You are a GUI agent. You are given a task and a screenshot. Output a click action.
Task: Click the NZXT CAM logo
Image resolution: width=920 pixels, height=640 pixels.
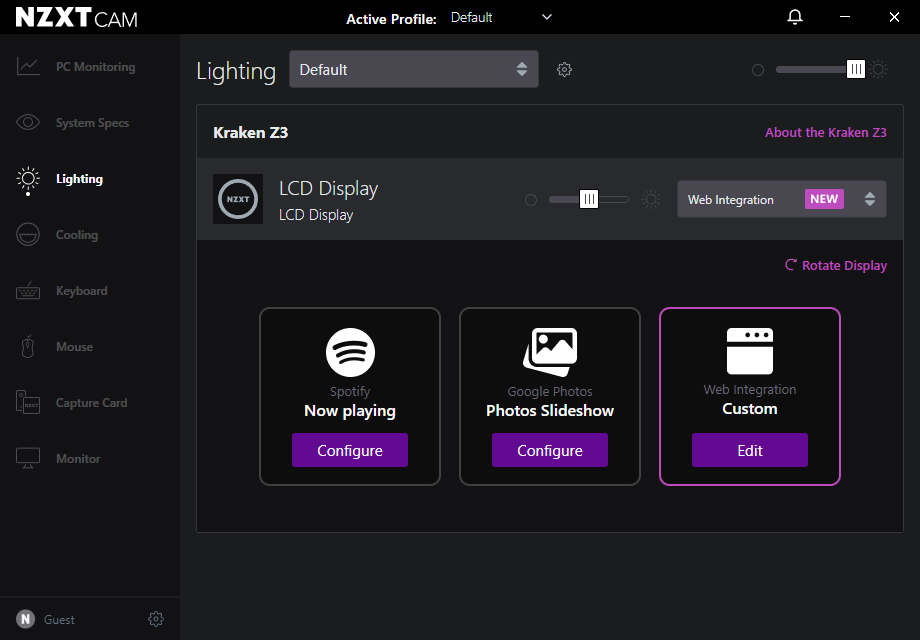point(77,18)
